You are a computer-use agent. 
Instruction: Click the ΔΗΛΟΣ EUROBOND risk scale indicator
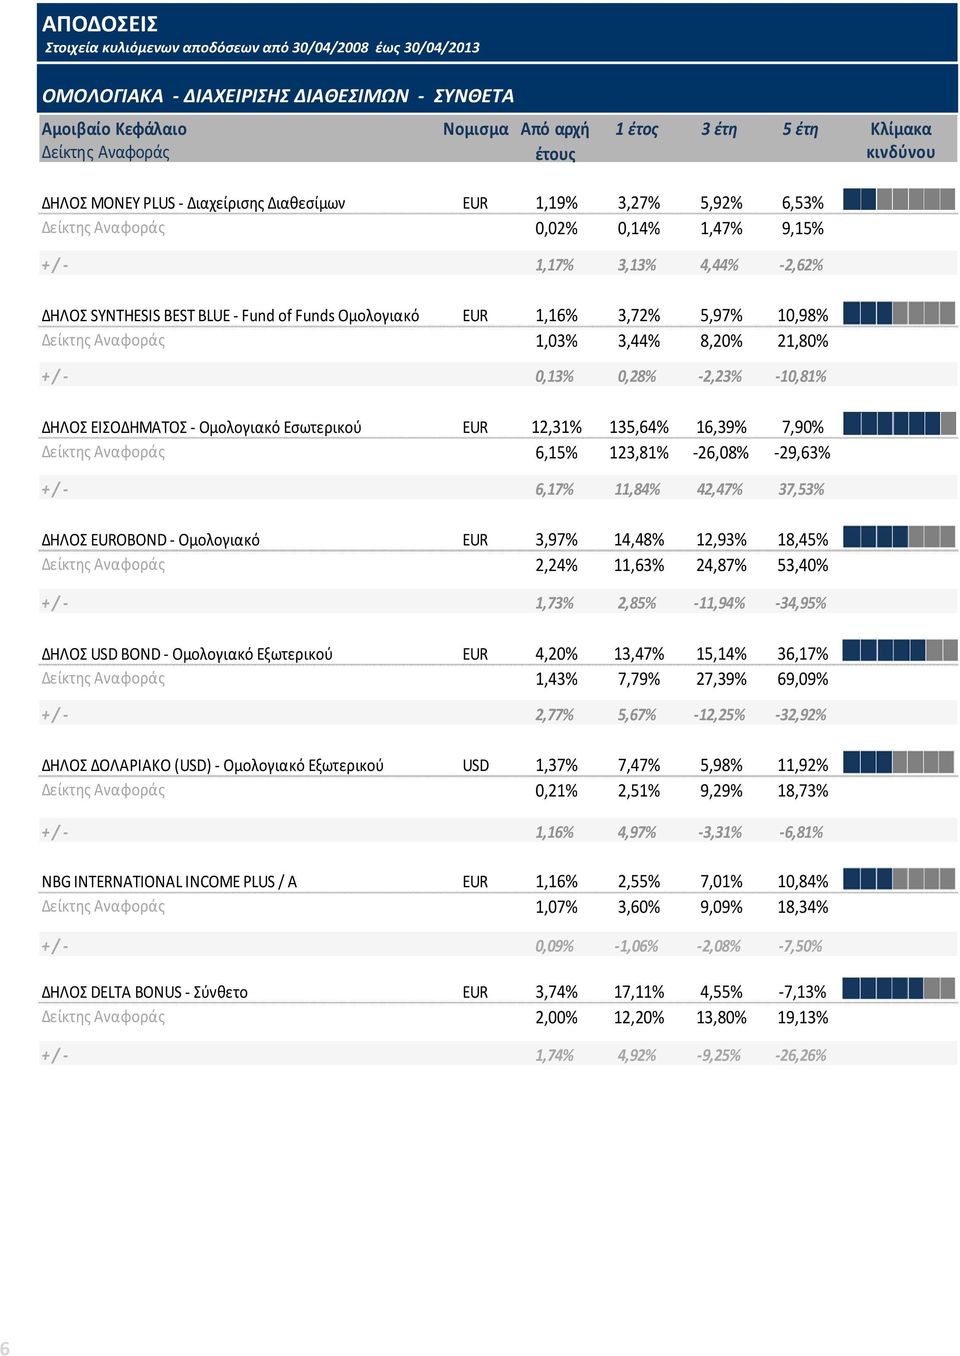pyautogui.click(x=899, y=537)
